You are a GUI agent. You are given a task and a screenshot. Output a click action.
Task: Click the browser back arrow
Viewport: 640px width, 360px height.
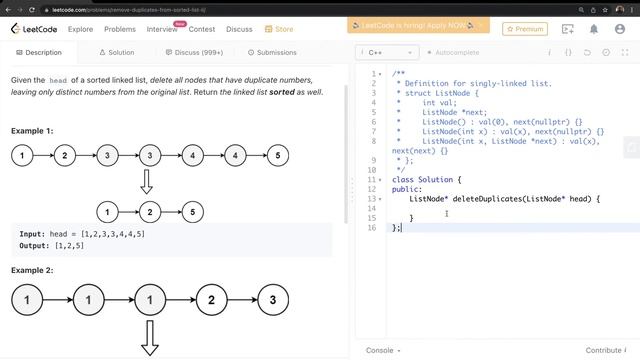pyautogui.click(x=8, y=9)
